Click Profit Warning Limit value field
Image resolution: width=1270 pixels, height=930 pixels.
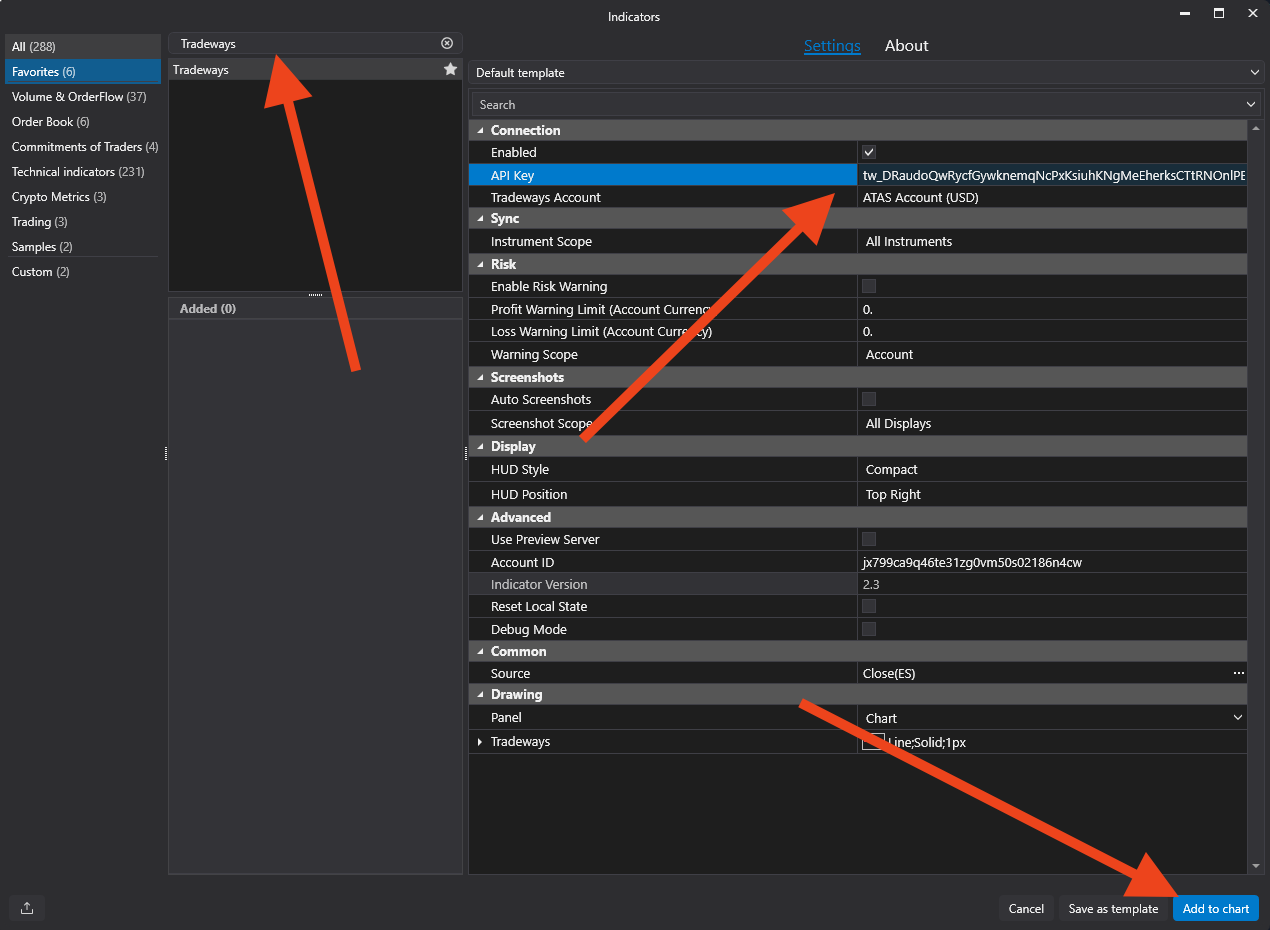tap(1053, 309)
